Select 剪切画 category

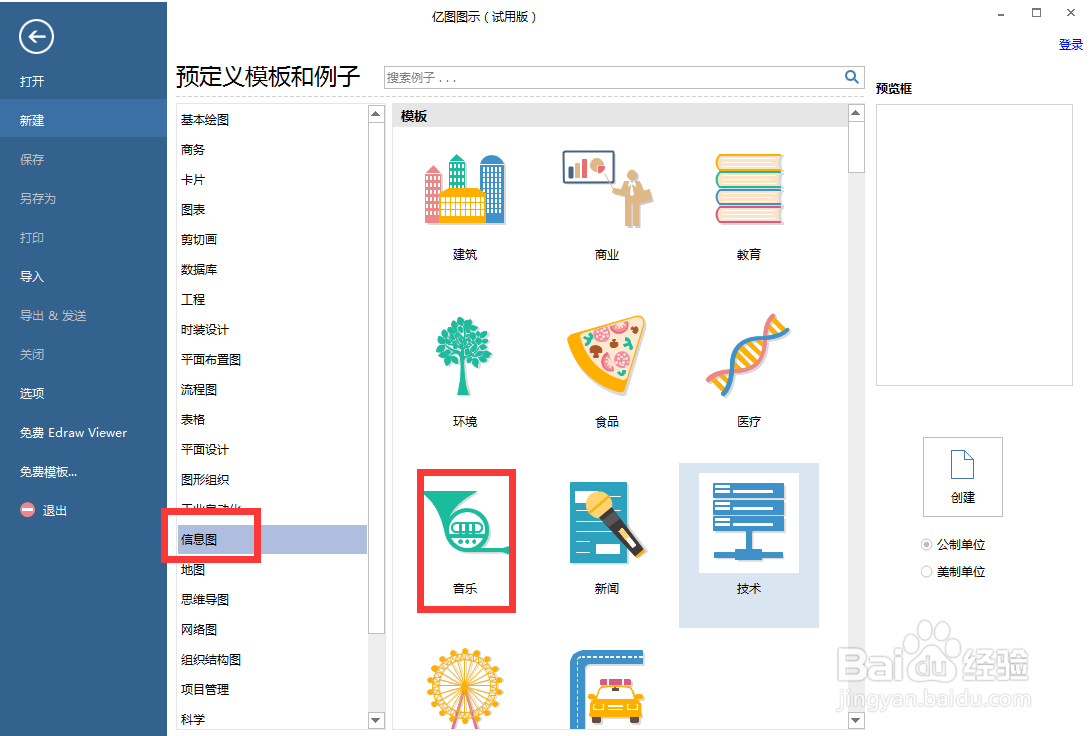point(199,239)
